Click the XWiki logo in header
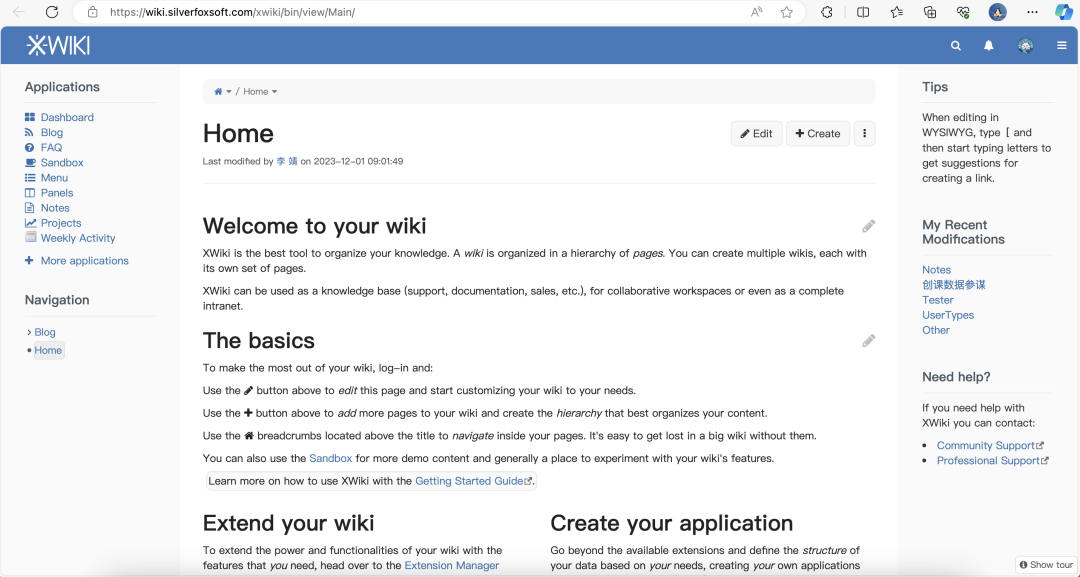1080x577 pixels. coord(59,45)
